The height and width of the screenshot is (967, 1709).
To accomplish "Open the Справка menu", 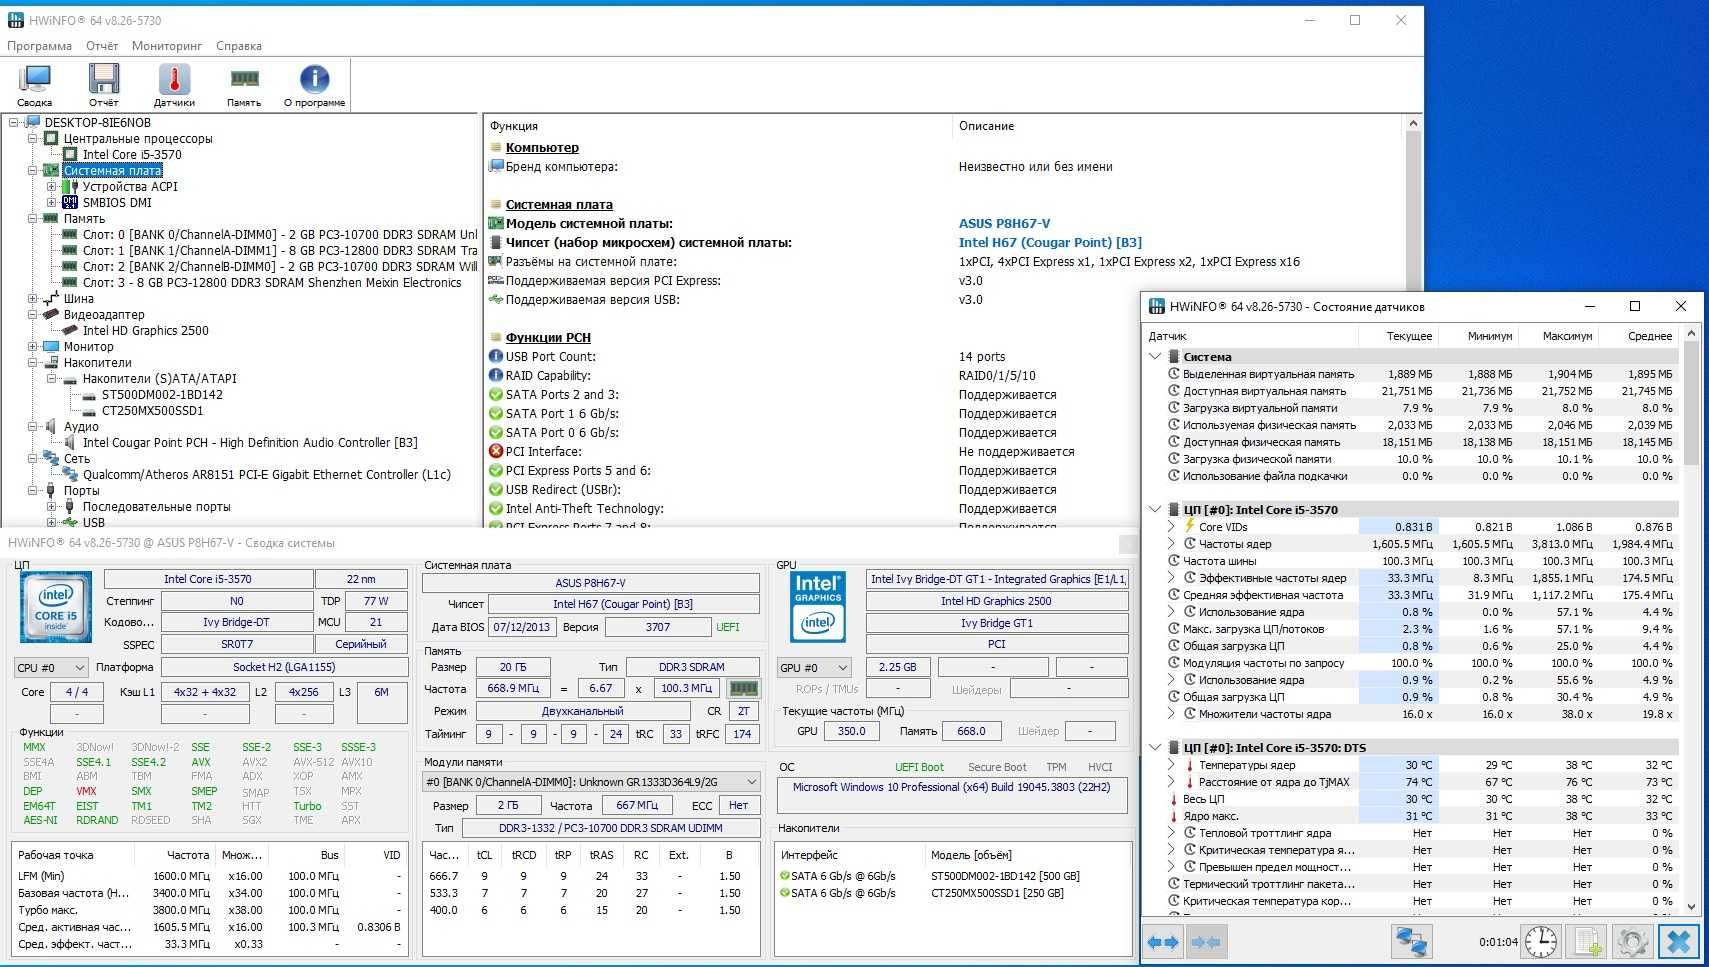I will pos(239,46).
